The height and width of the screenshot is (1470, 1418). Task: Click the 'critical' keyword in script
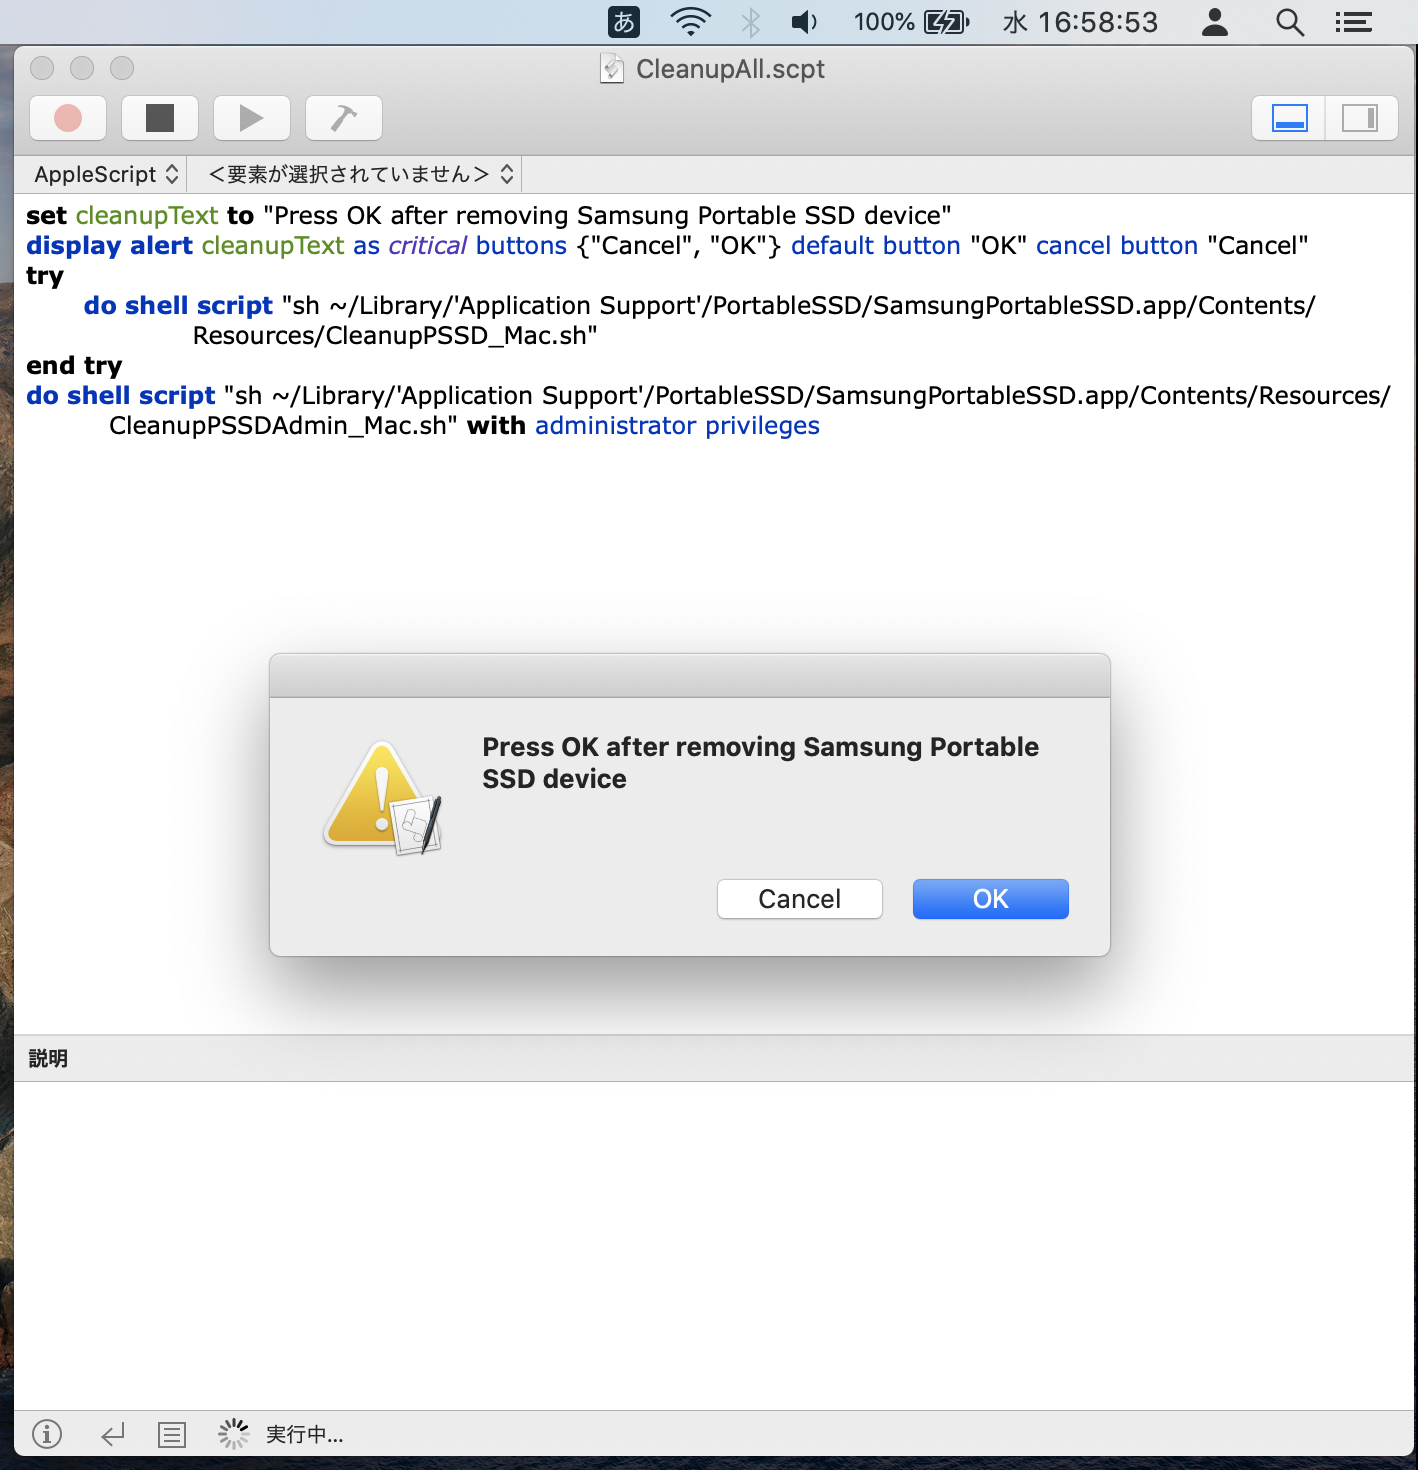428,245
